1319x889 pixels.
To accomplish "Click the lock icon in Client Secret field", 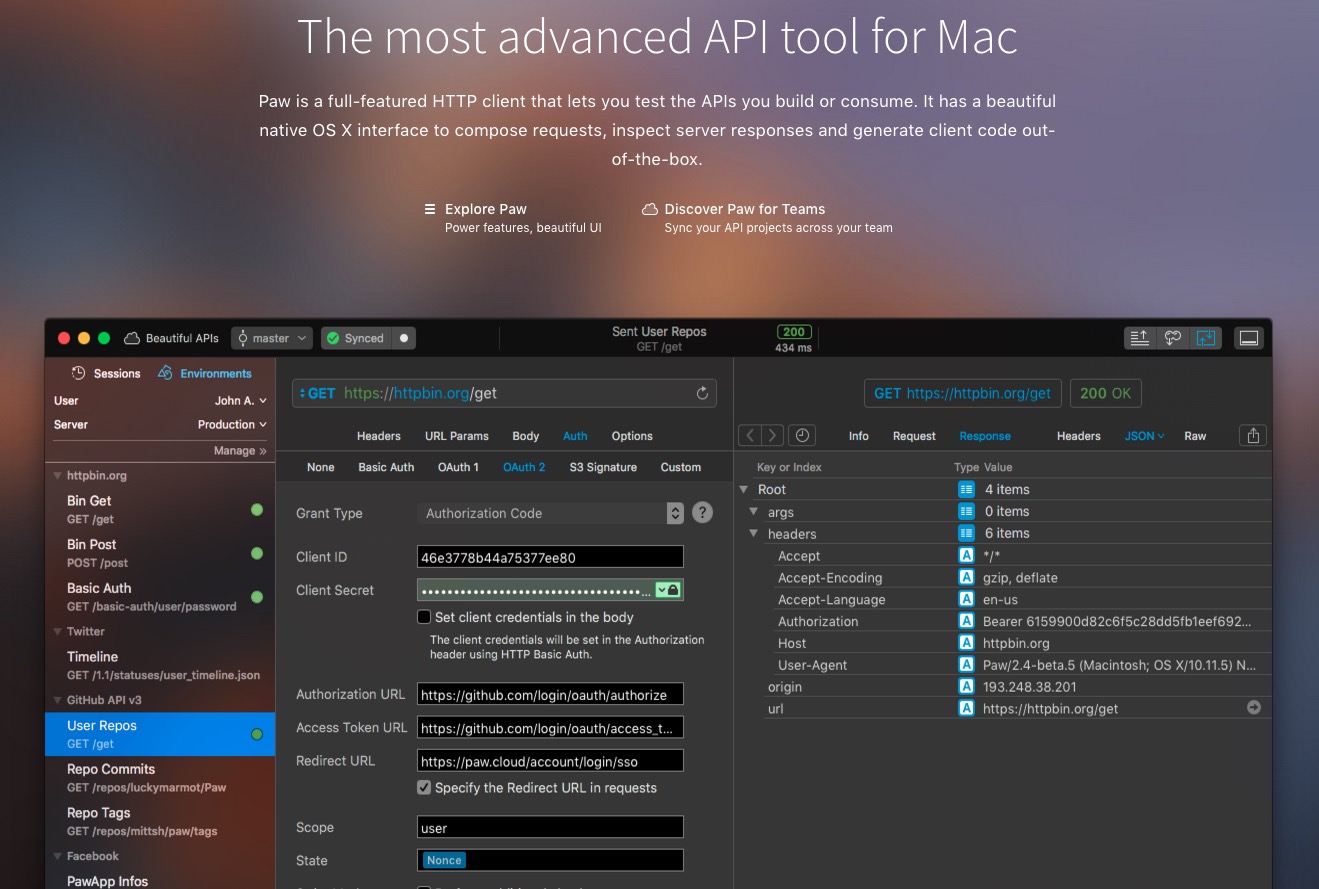I will click(x=674, y=590).
